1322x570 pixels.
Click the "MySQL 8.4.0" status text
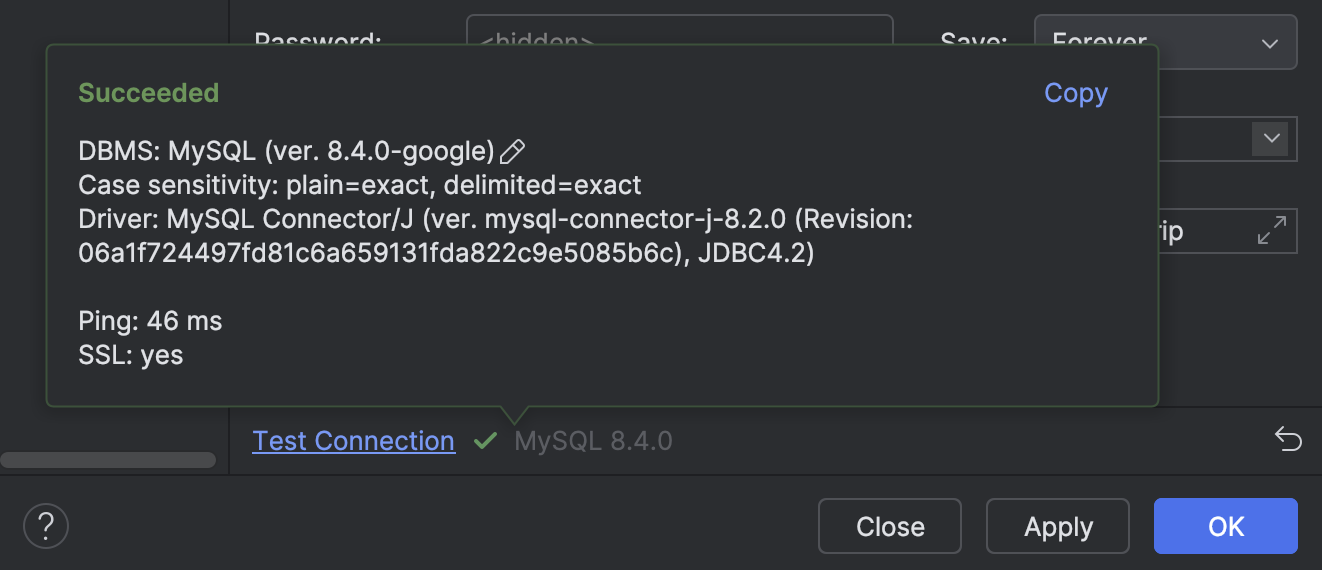pyautogui.click(x=593, y=441)
